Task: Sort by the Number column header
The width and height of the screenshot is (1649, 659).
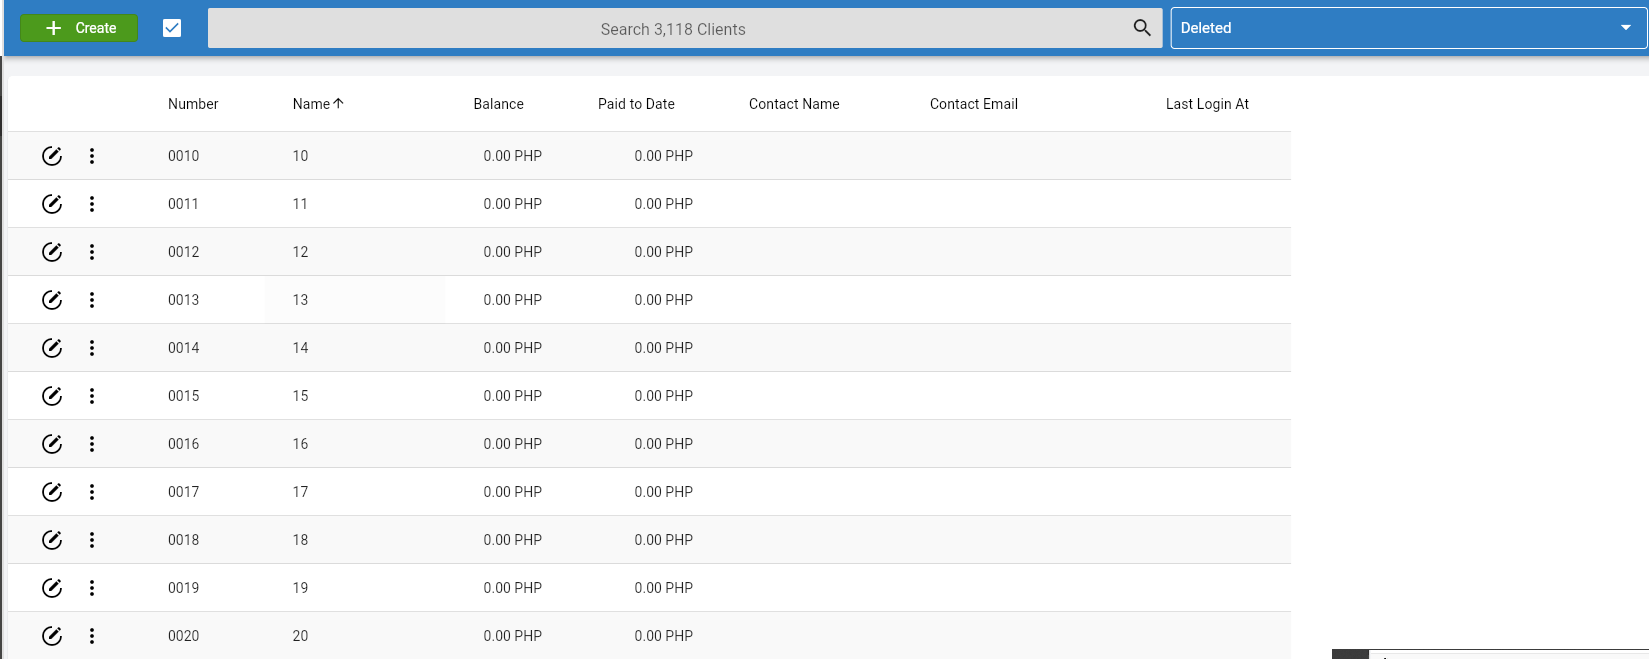Action: (x=193, y=104)
